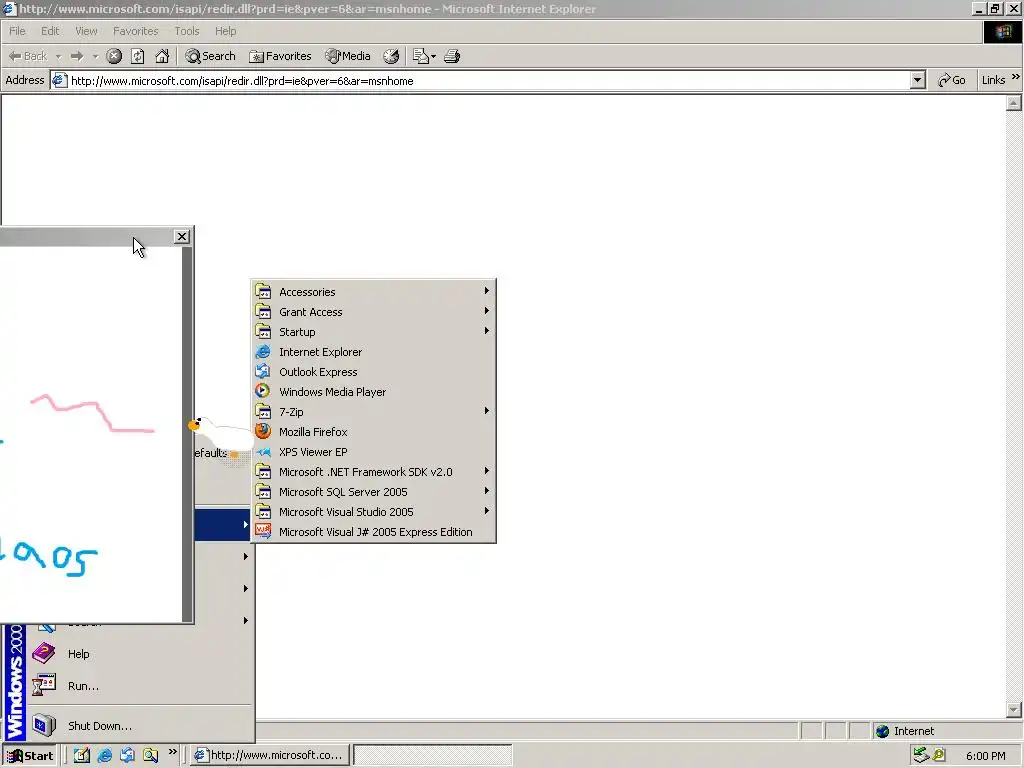Click Show Desktop quick launch icon

(x=82, y=756)
